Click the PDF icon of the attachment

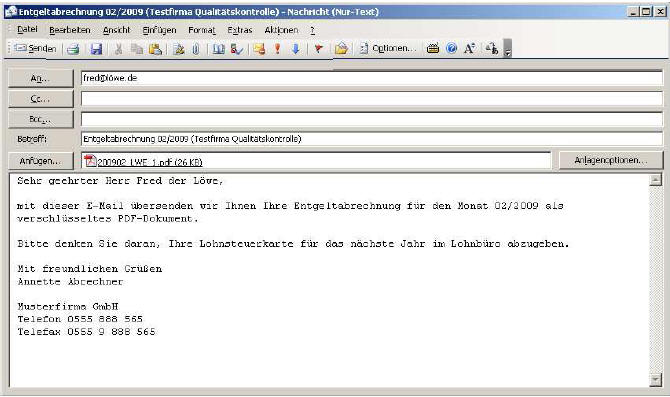point(90,161)
